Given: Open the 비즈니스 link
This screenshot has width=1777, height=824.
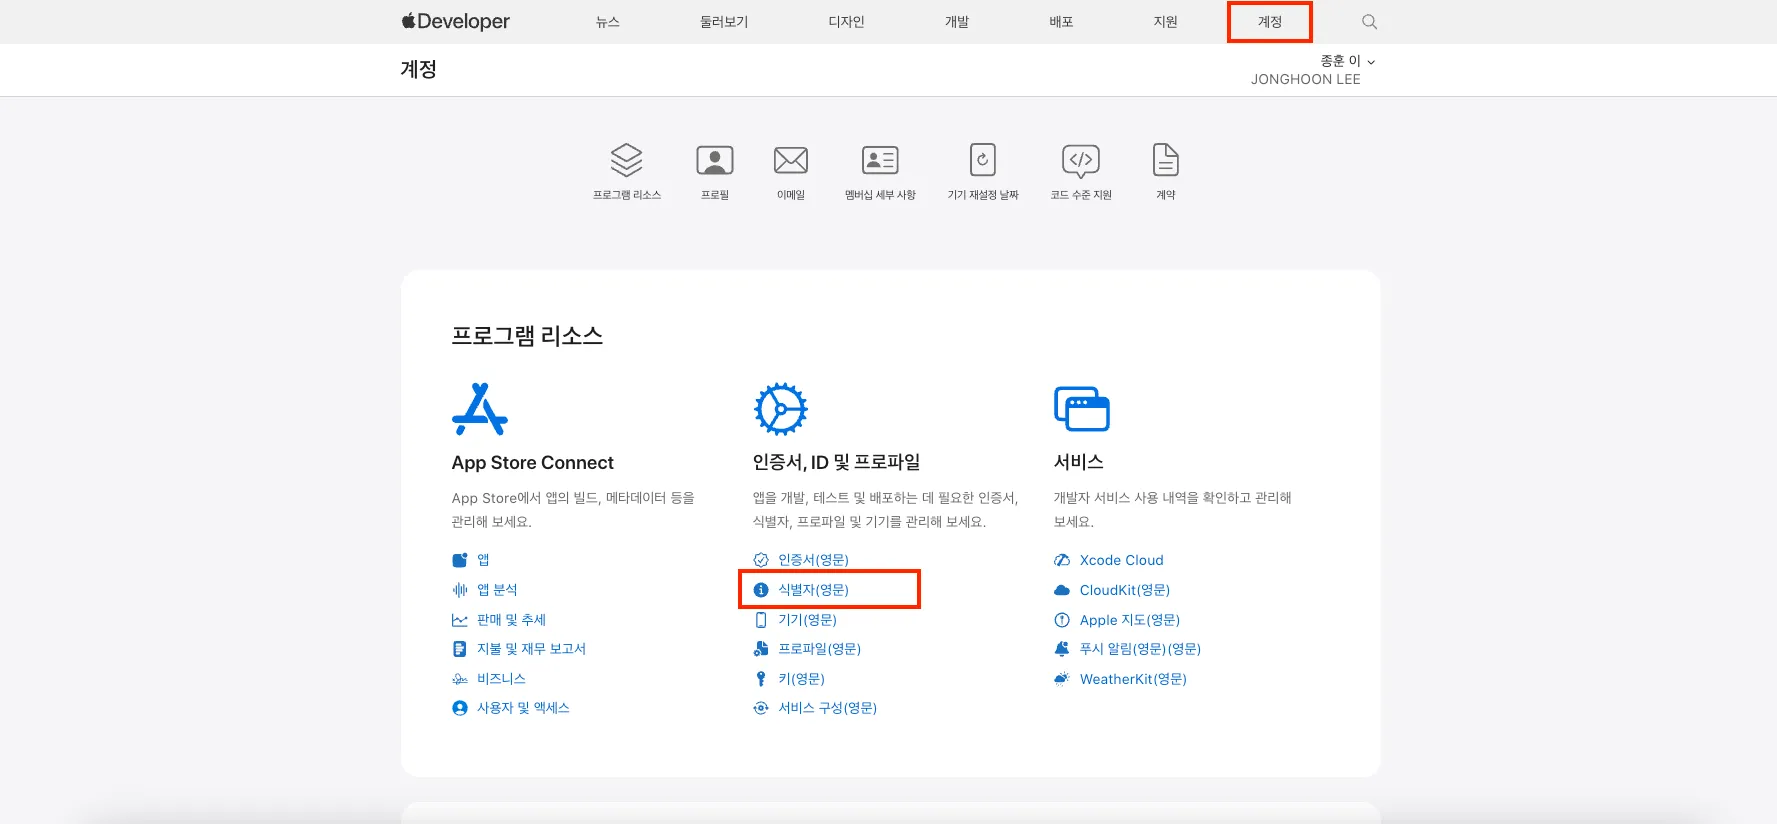Looking at the screenshot, I should pyautogui.click(x=501, y=679).
